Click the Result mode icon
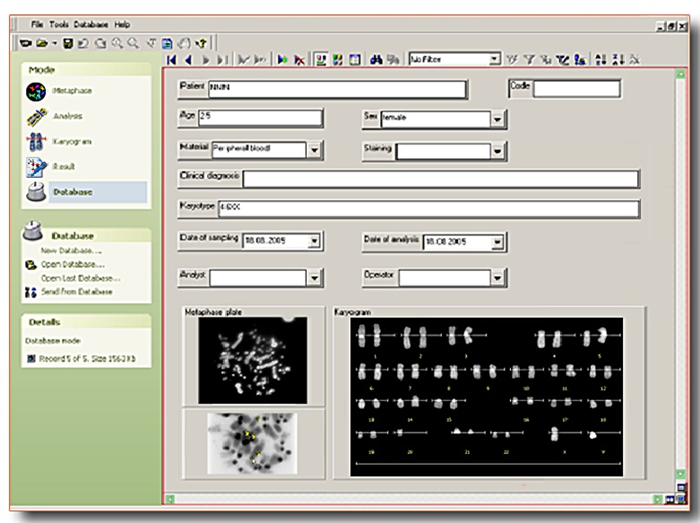Screen dimensions: 700x523 pyautogui.click(x=36, y=167)
